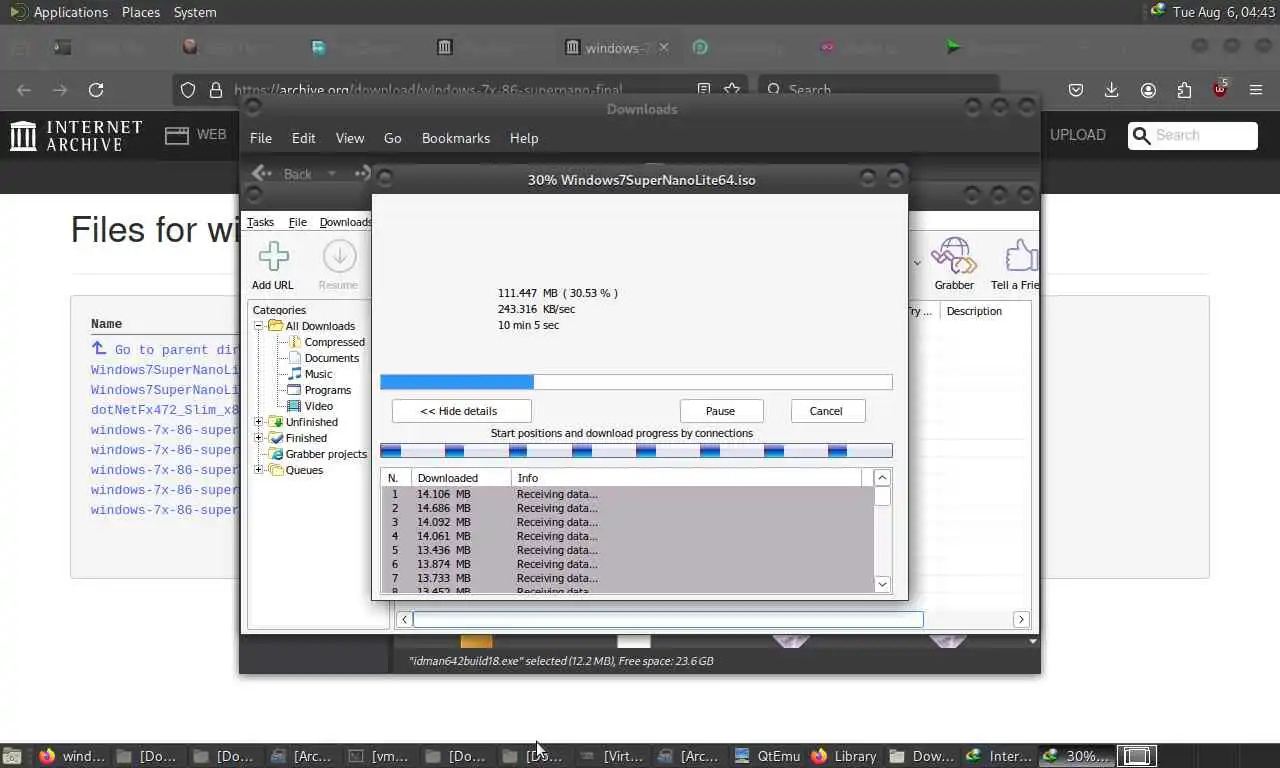Open the Firefox account icon

point(1148,90)
